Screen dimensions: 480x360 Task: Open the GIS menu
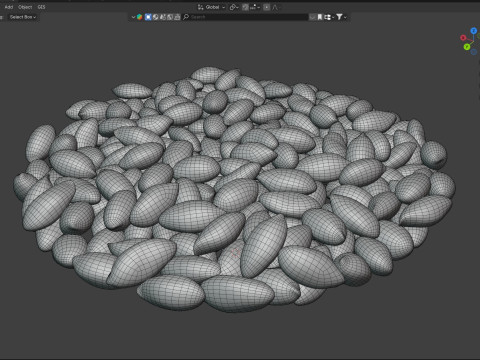(x=41, y=7)
